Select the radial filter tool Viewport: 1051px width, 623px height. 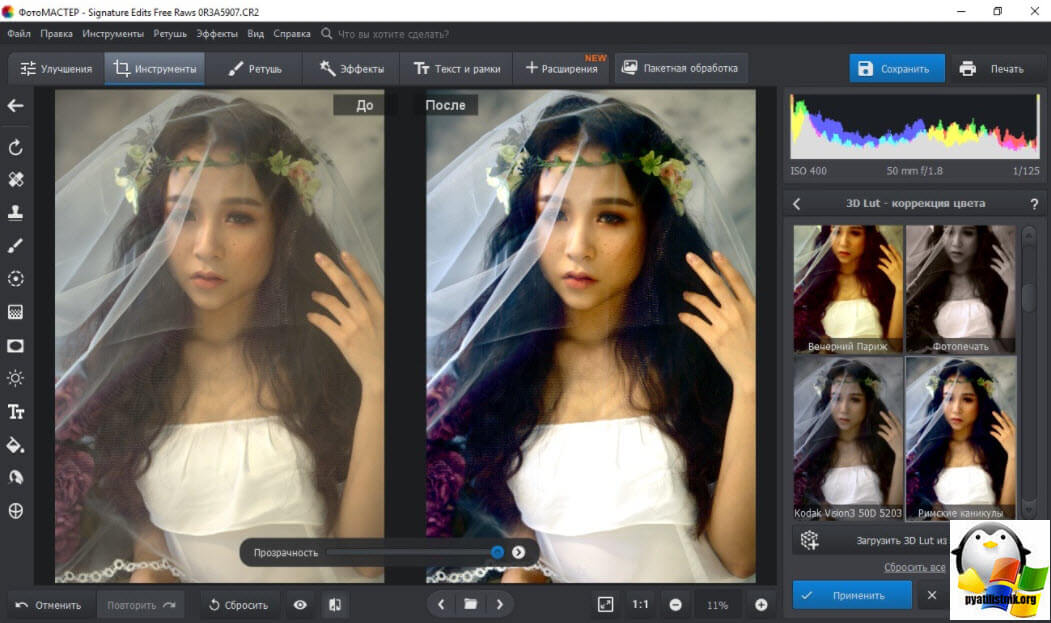(15, 278)
